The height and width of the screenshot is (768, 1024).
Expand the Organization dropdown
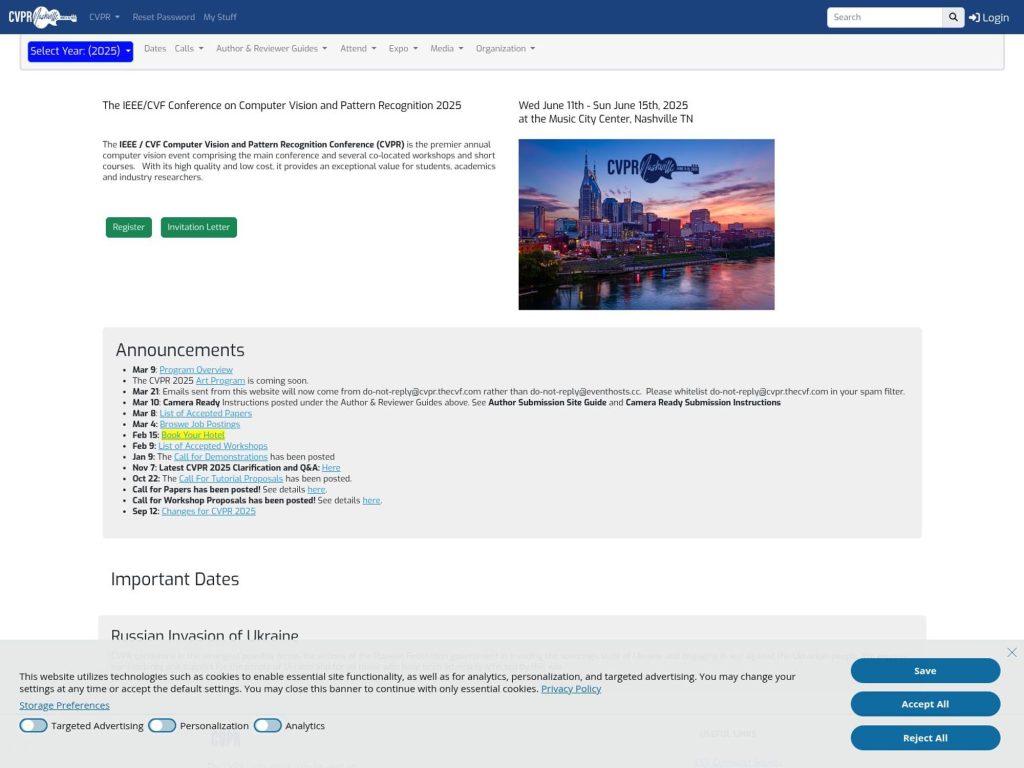coord(505,48)
